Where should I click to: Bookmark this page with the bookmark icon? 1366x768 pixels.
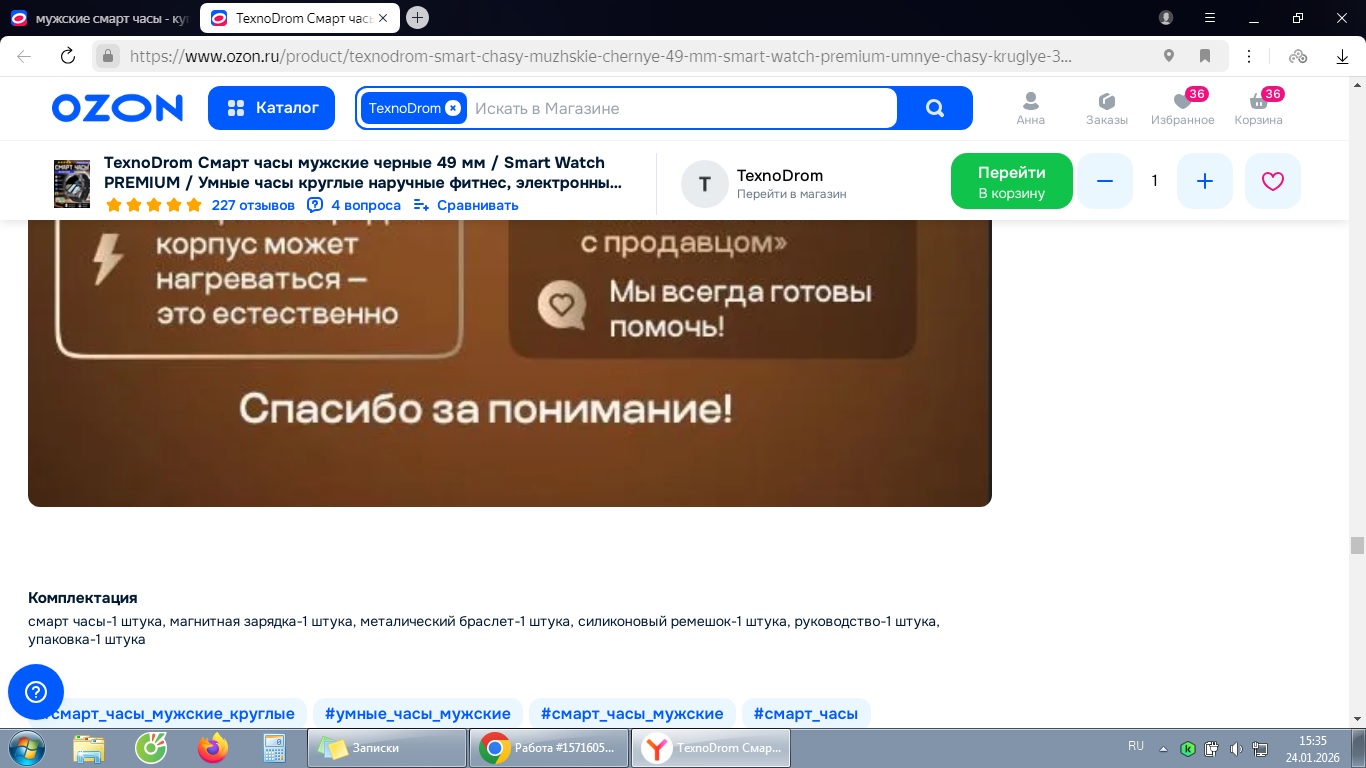(1205, 56)
